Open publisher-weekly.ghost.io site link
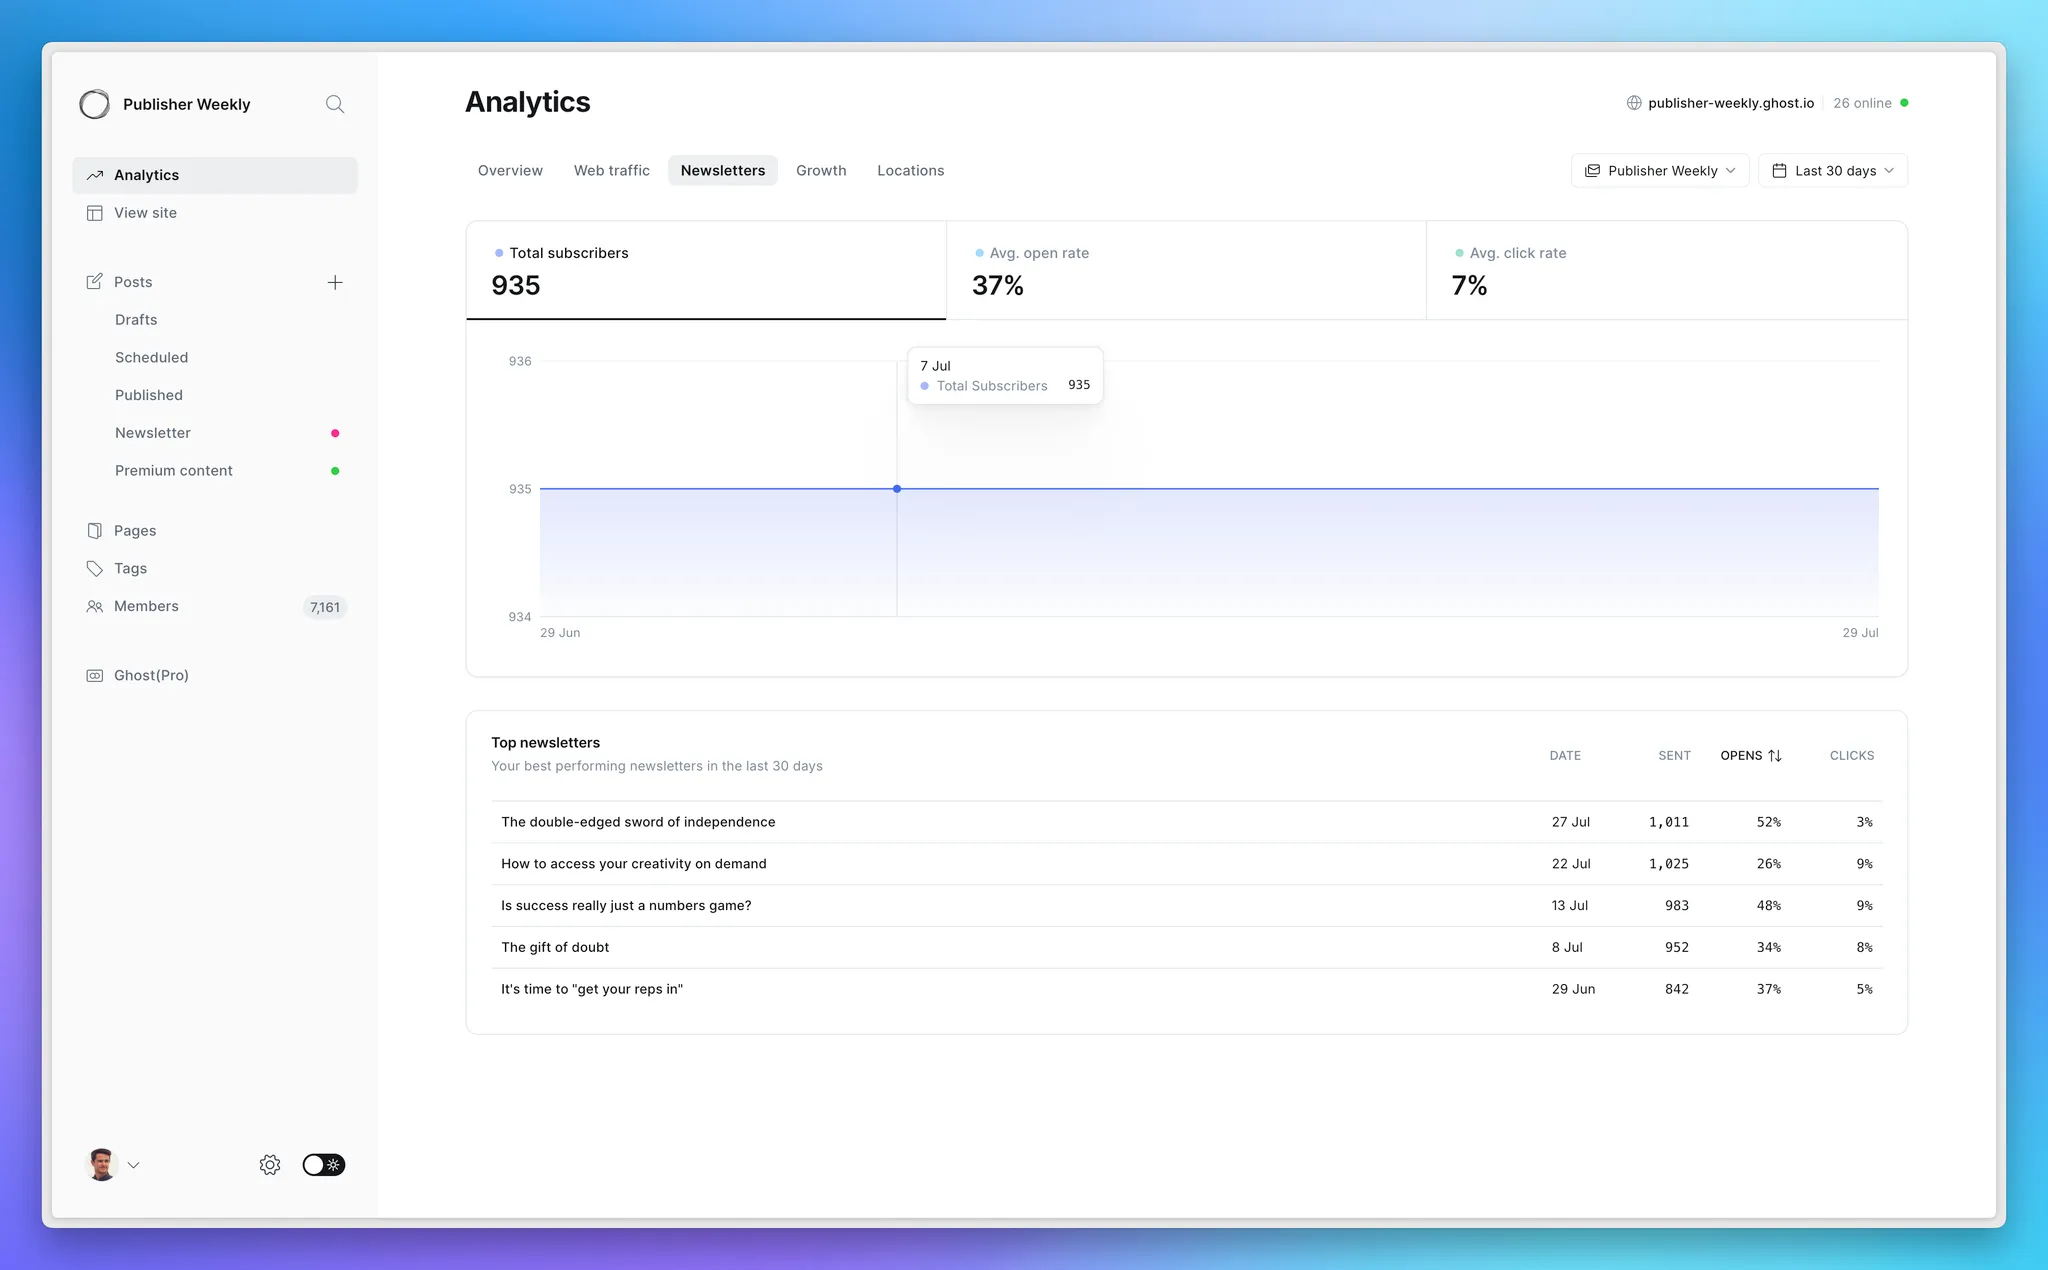The image size is (2048, 1270). tap(1730, 103)
